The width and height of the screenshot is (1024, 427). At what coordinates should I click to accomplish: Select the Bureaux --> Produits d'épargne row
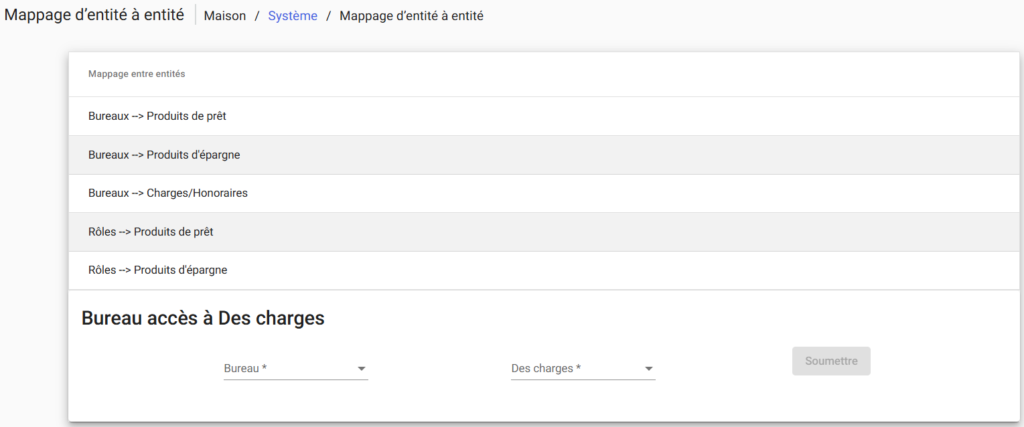163,155
